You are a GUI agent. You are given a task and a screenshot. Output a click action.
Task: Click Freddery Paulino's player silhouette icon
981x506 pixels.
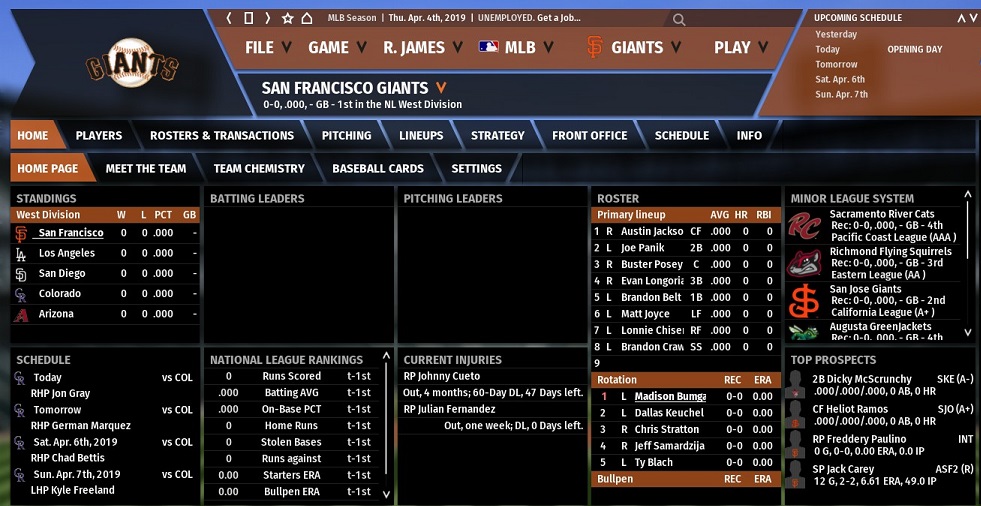click(796, 445)
